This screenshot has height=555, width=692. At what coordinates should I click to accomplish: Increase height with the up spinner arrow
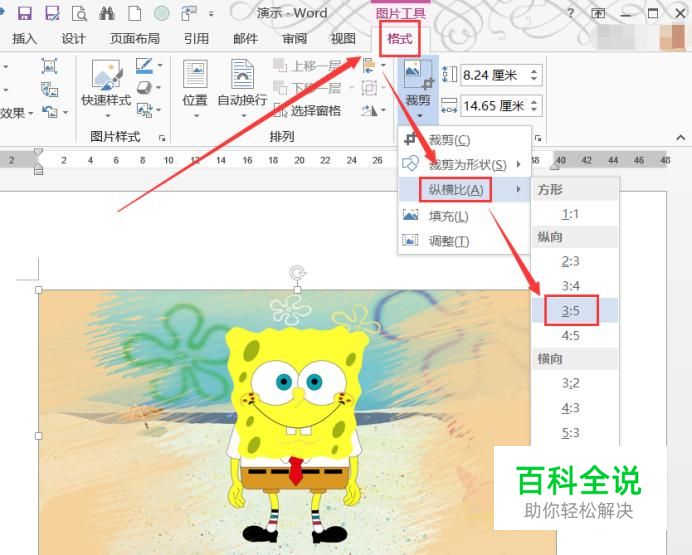[534, 71]
